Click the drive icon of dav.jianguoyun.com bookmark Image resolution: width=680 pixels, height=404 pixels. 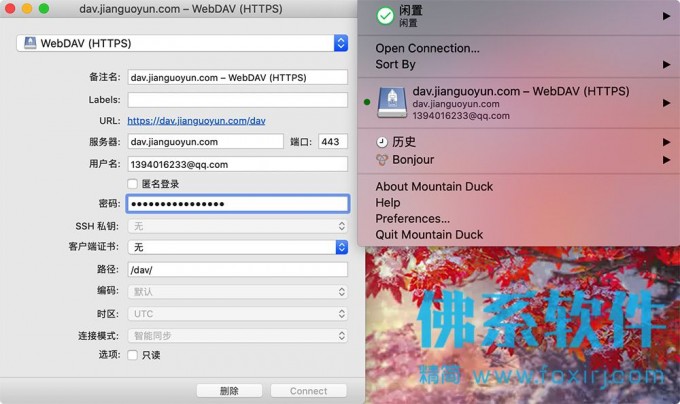click(392, 102)
